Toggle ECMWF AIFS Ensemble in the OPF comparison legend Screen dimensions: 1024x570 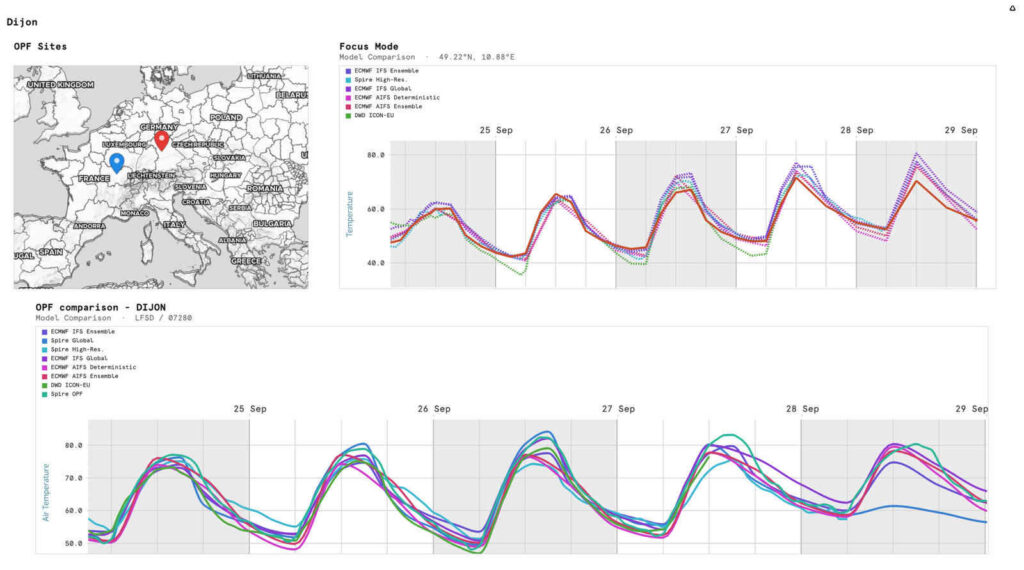pyautogui.click(x=80, y=376)
